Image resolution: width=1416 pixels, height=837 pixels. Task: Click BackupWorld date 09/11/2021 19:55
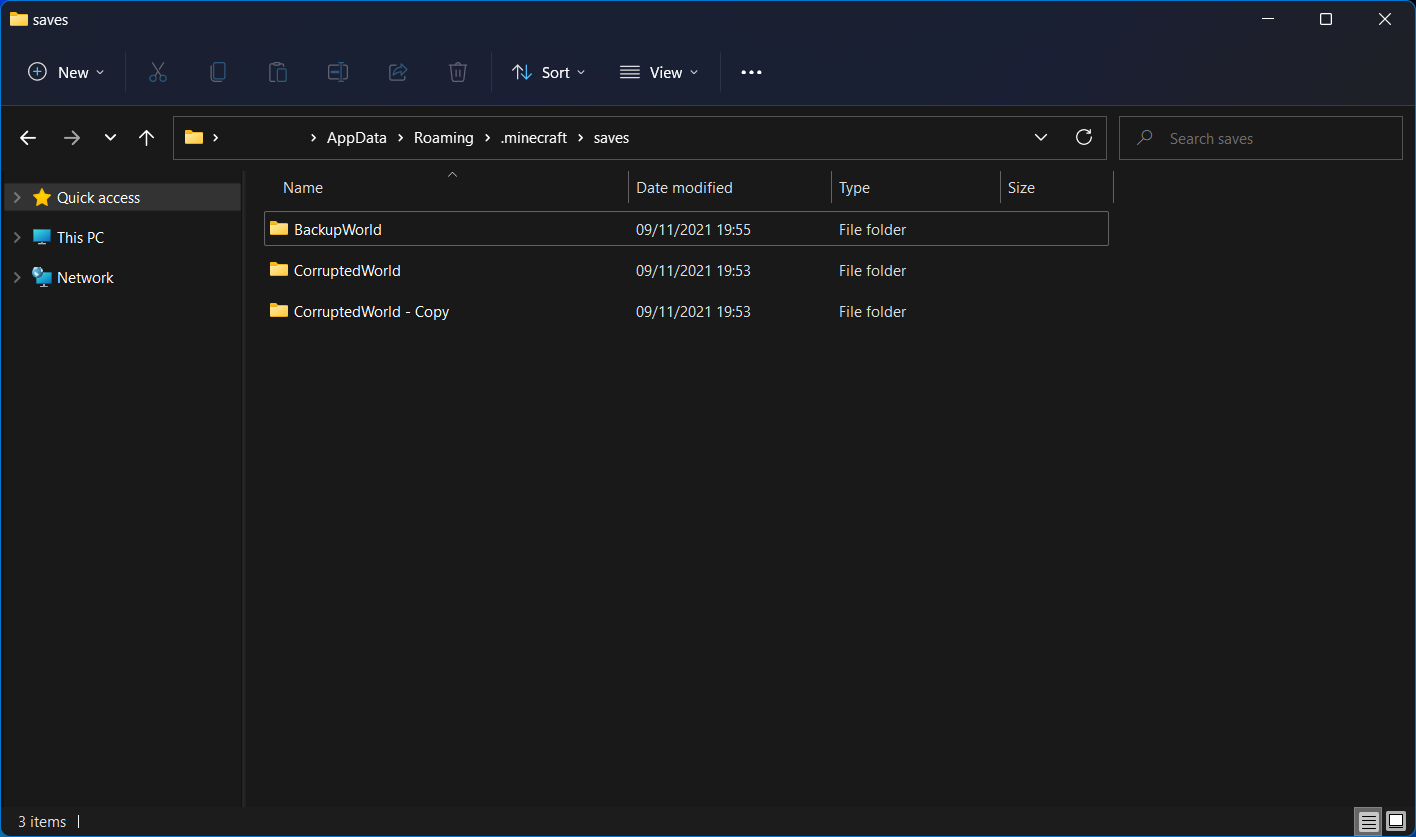click(693, 229)
